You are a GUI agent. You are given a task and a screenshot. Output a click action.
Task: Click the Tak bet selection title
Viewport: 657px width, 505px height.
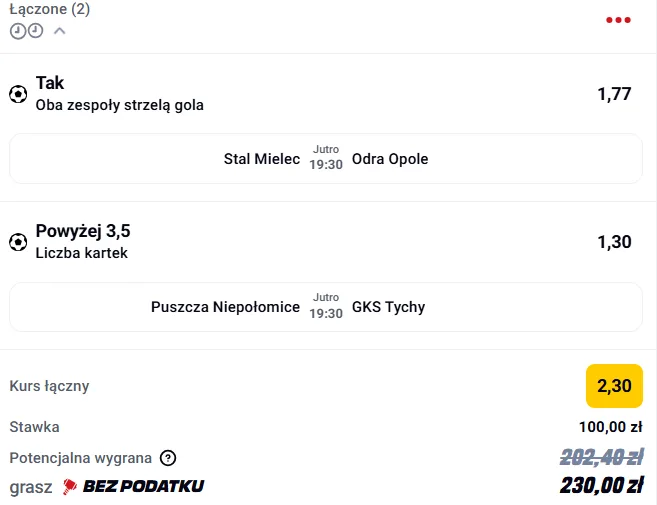pyautogui.click(x=50, y=83)
